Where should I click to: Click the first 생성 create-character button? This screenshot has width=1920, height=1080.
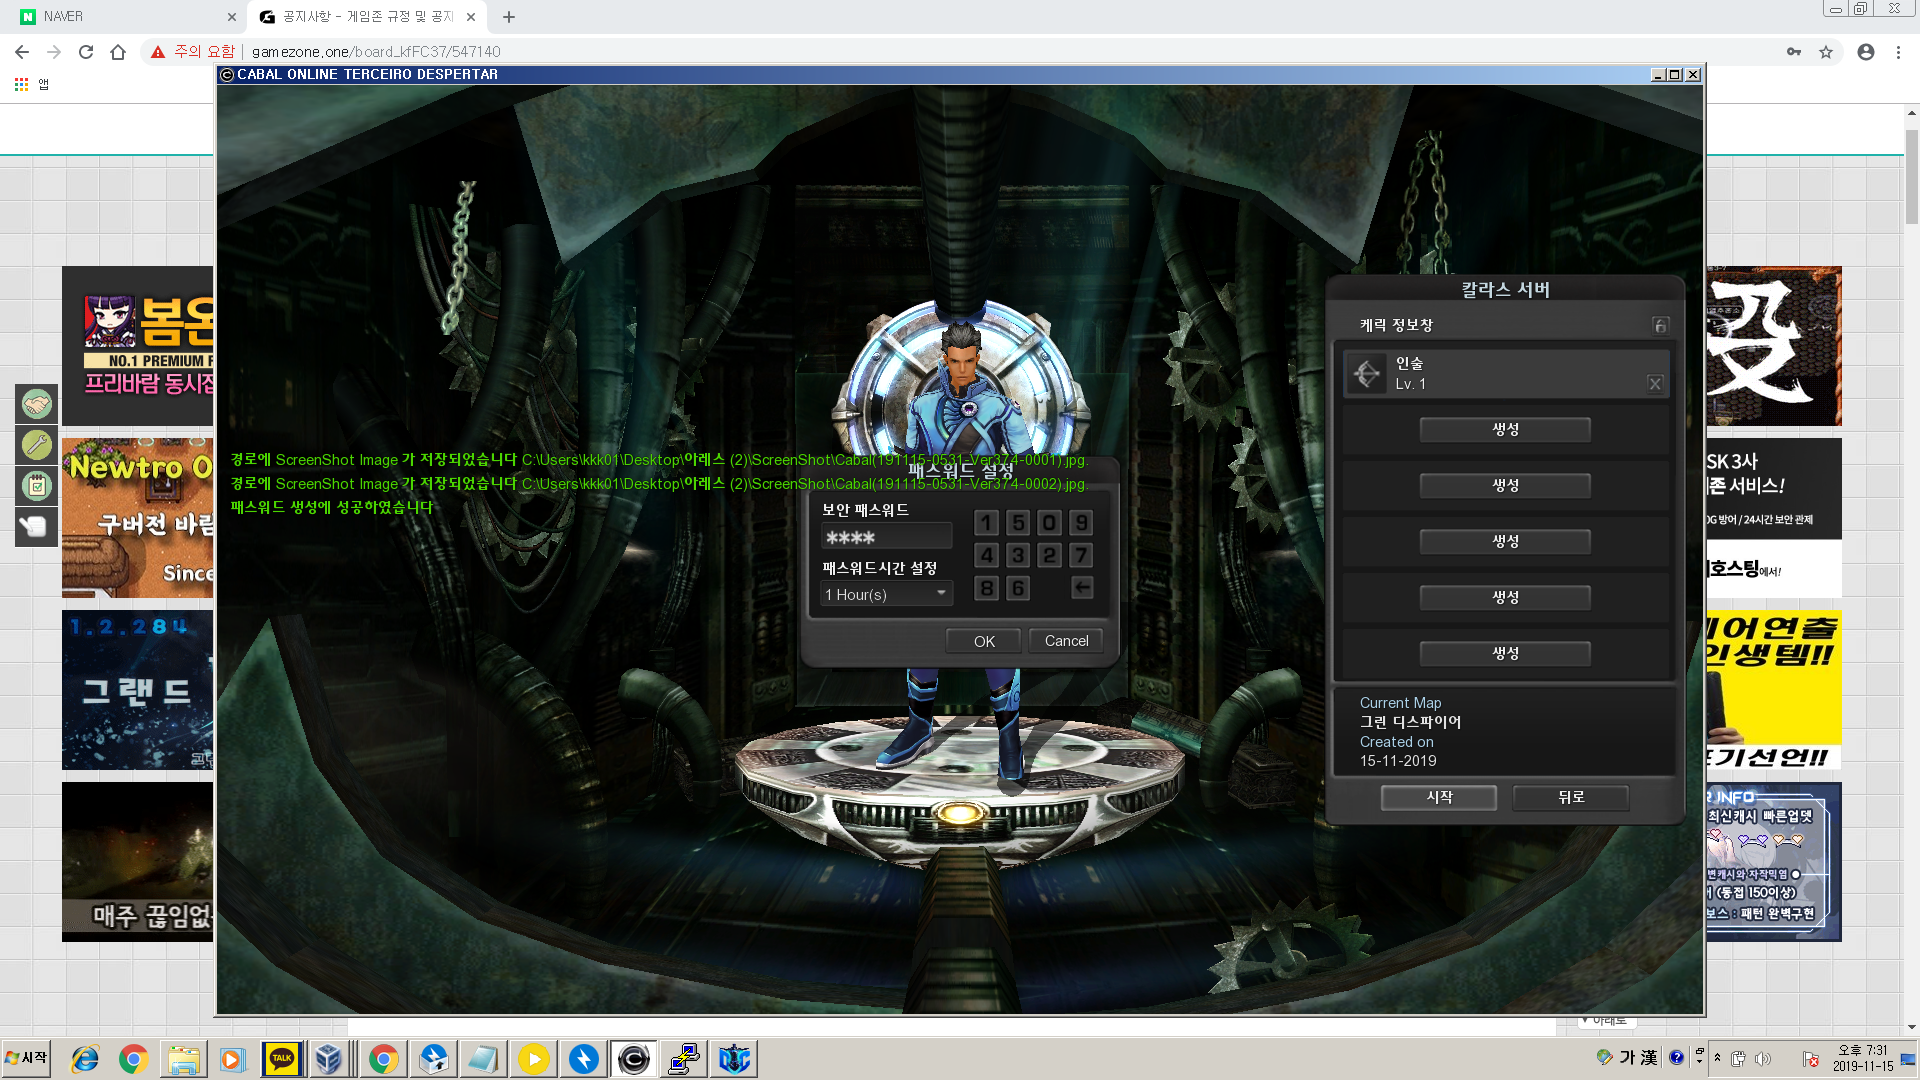tap(1505, 429)
